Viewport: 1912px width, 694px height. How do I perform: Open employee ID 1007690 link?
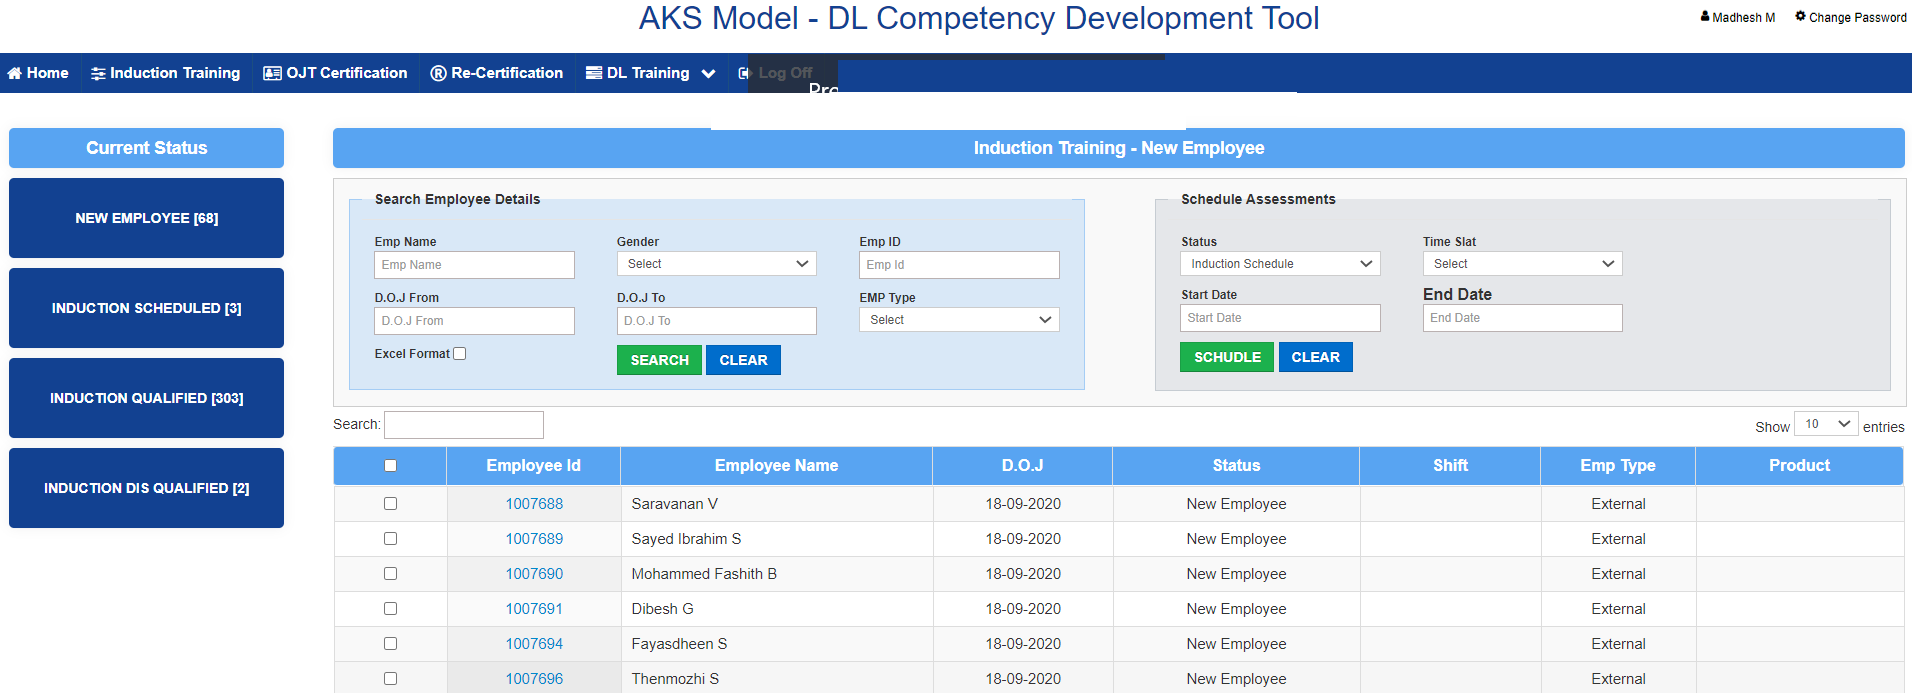[534, 574]
